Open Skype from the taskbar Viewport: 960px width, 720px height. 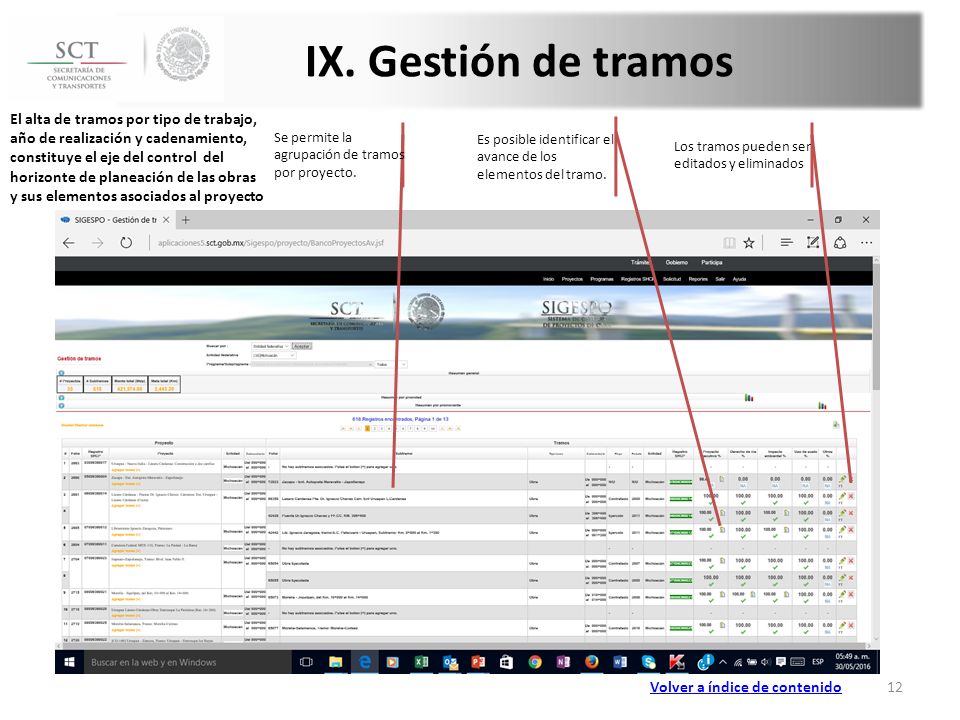[x=648, y=662]
